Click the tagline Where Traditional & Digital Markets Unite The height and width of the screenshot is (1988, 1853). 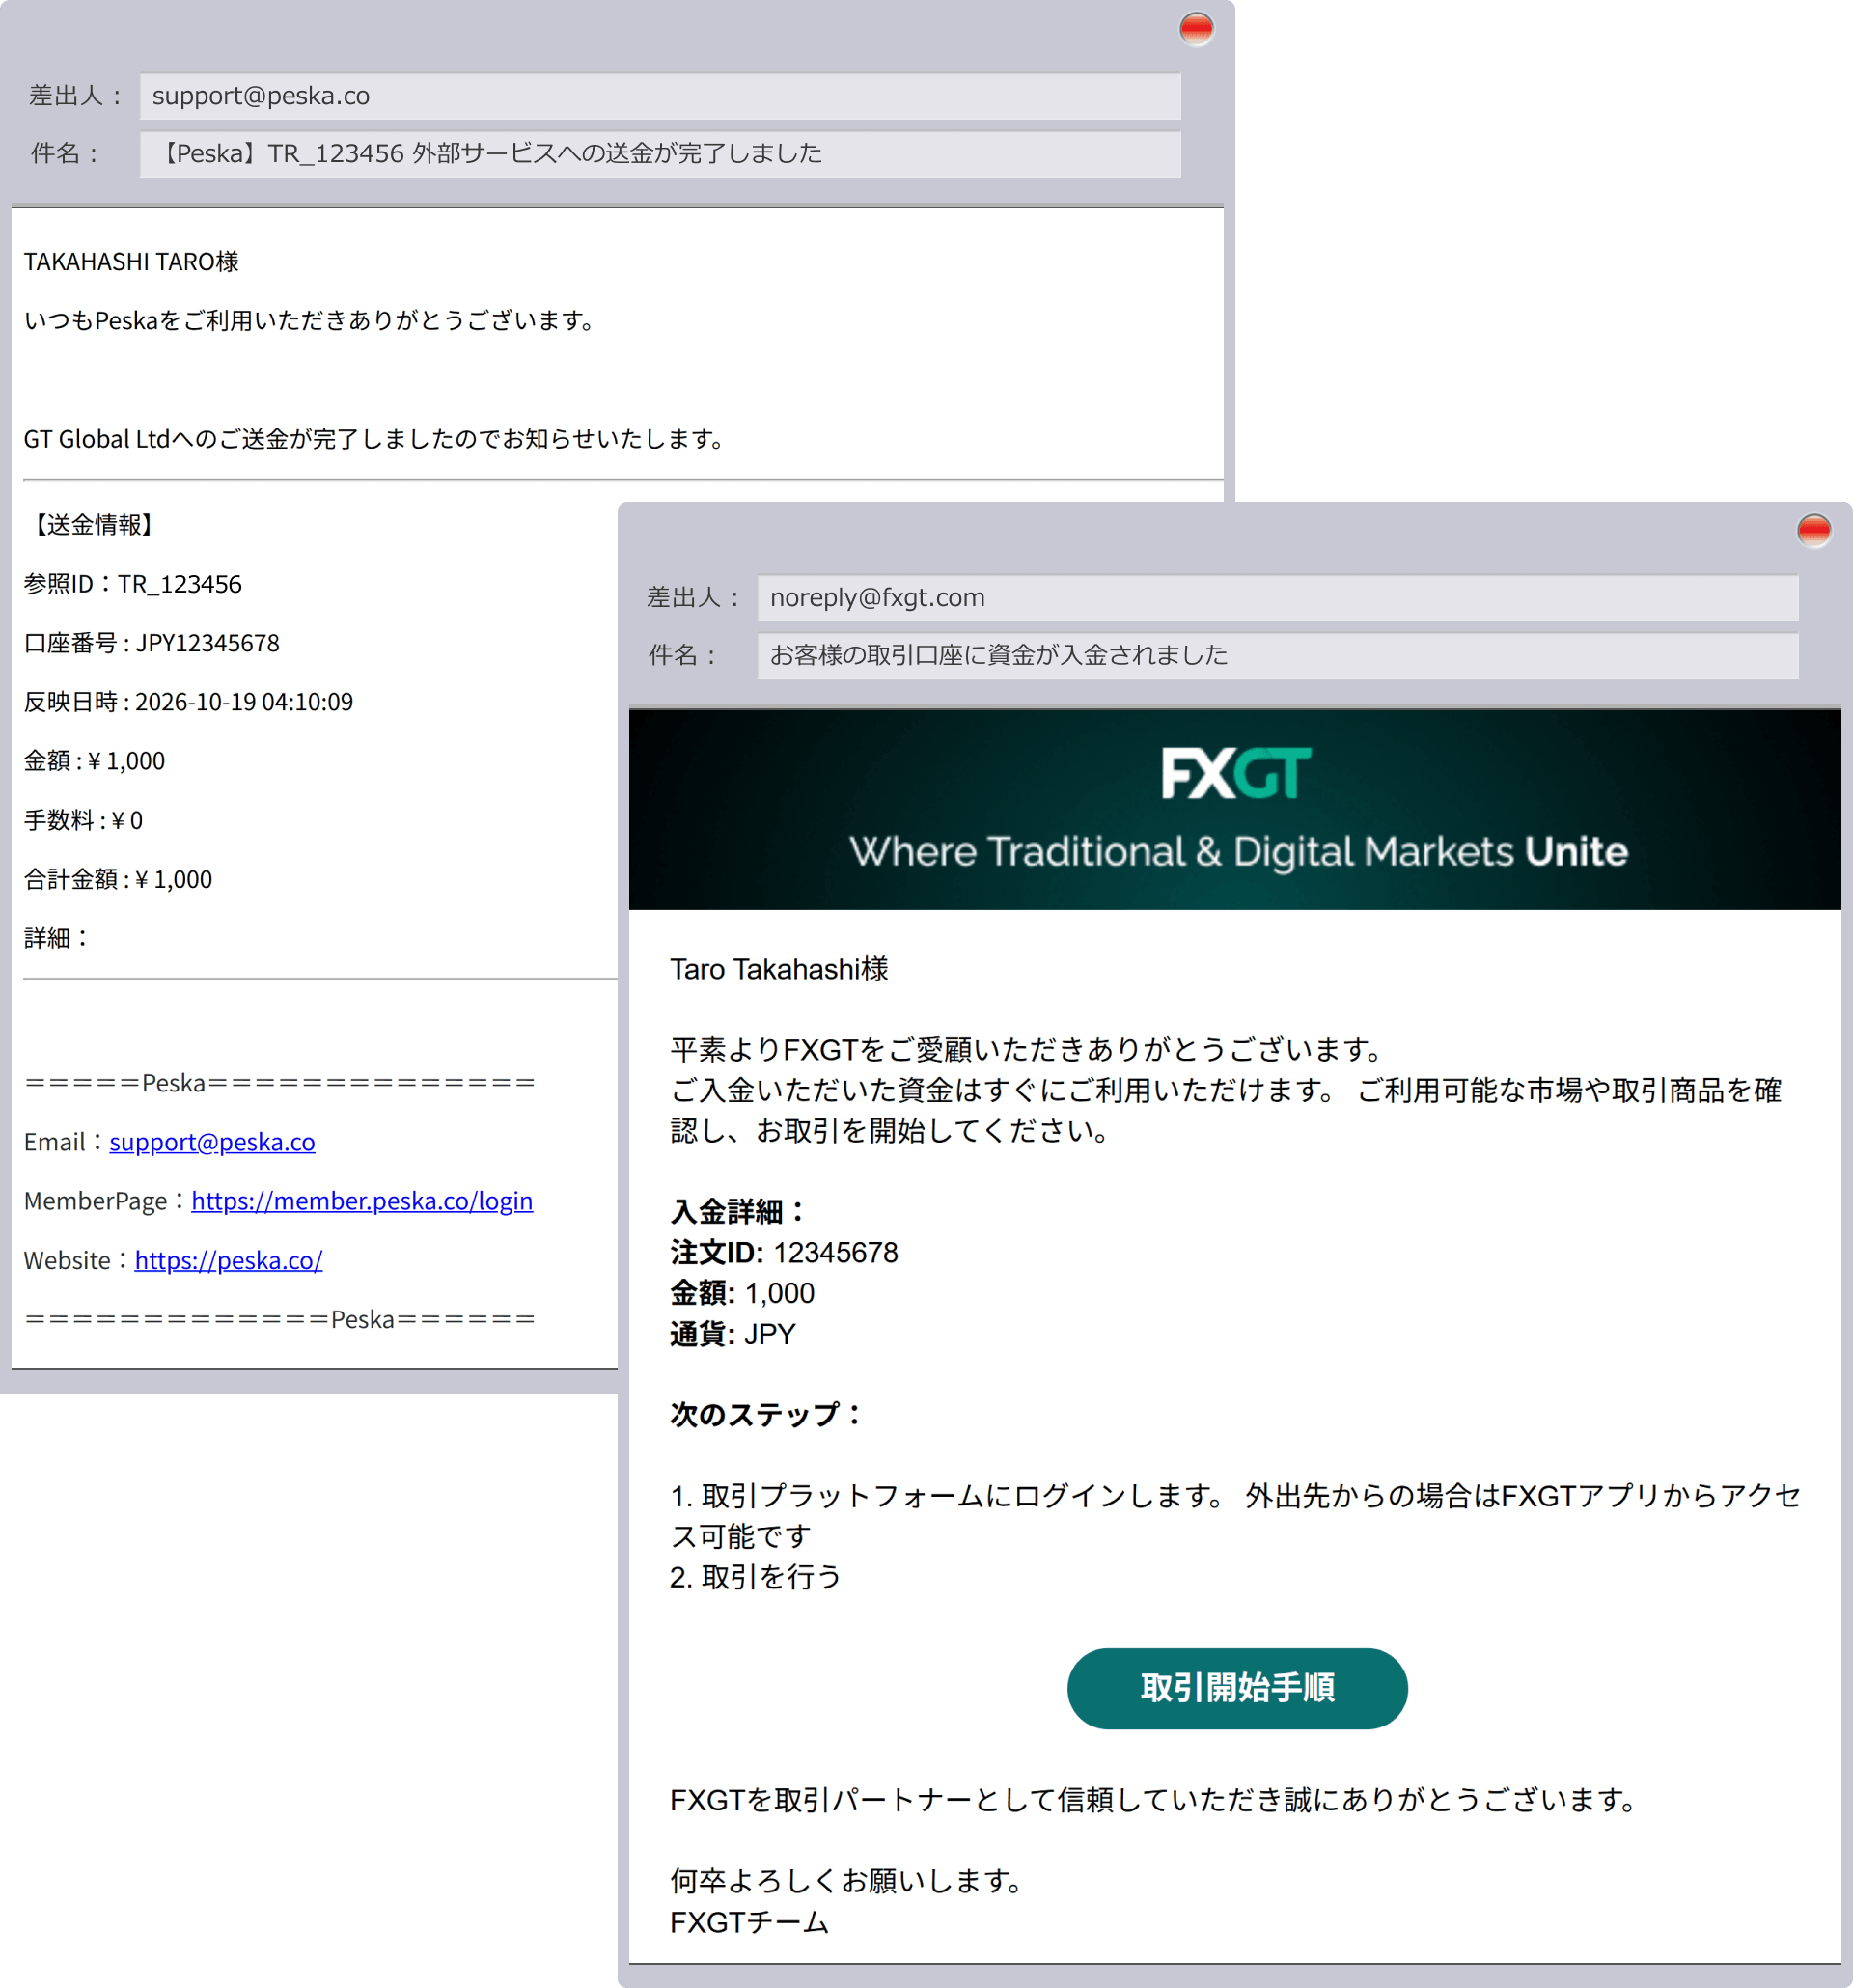(x=1238, y=852)
